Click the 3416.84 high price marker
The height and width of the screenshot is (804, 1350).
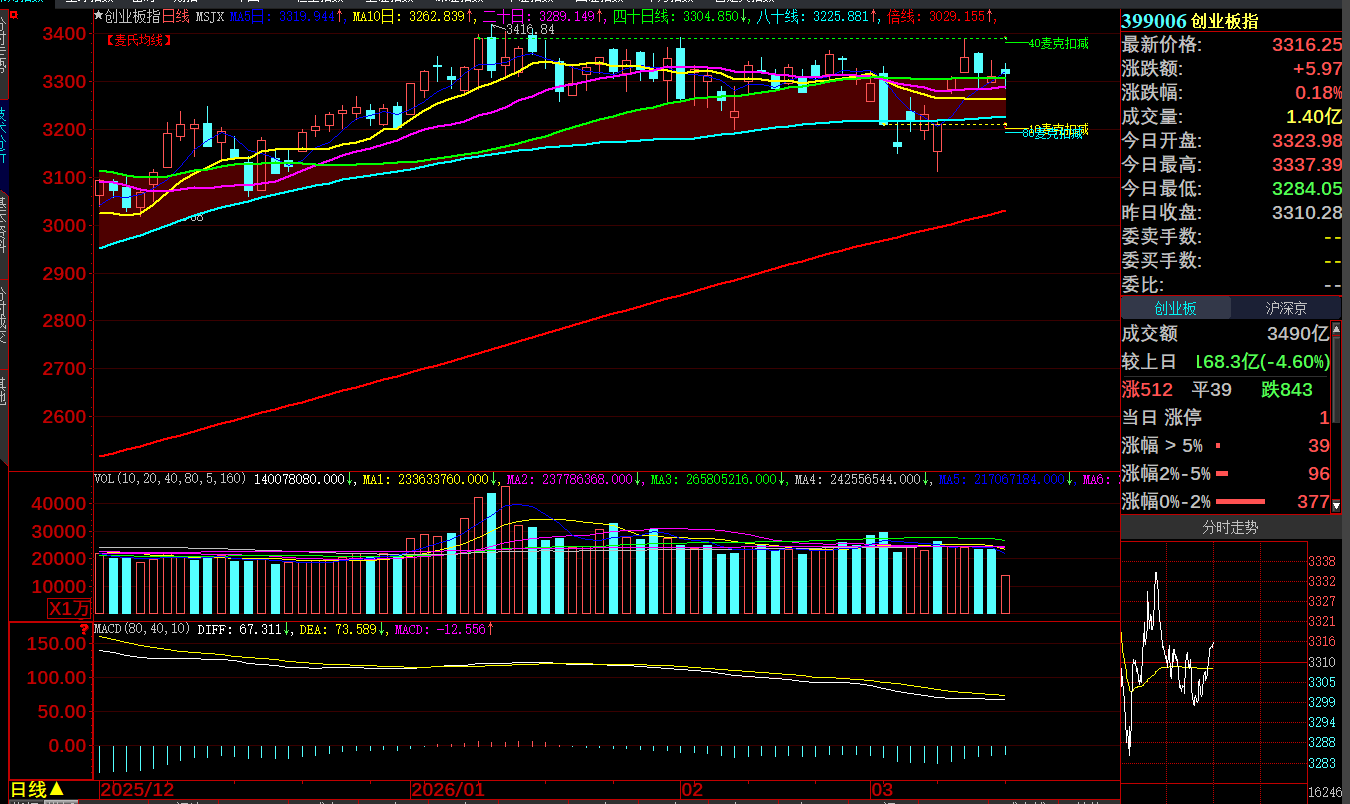530,30
